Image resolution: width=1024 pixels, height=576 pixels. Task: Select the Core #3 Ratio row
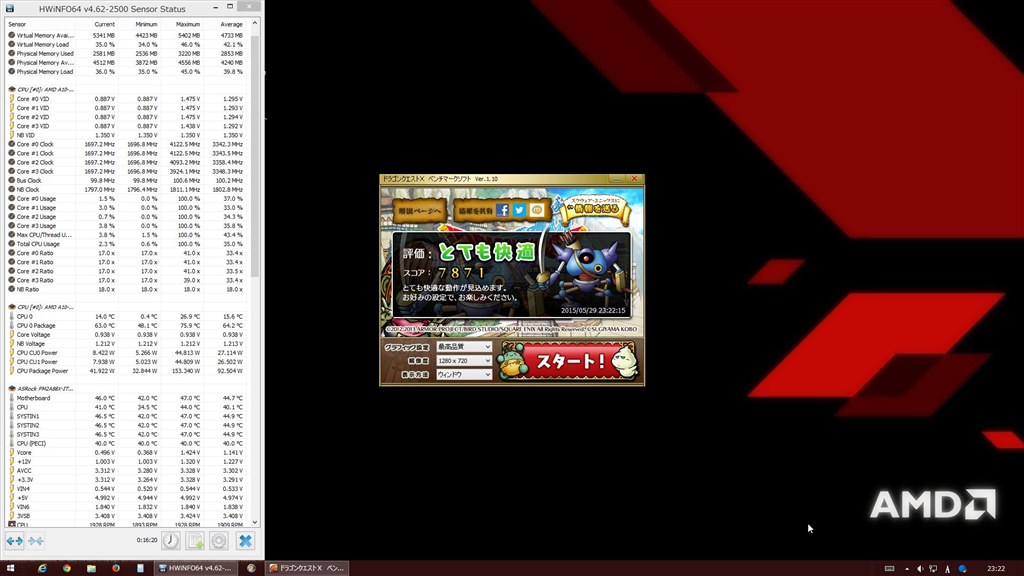[126, 280]
